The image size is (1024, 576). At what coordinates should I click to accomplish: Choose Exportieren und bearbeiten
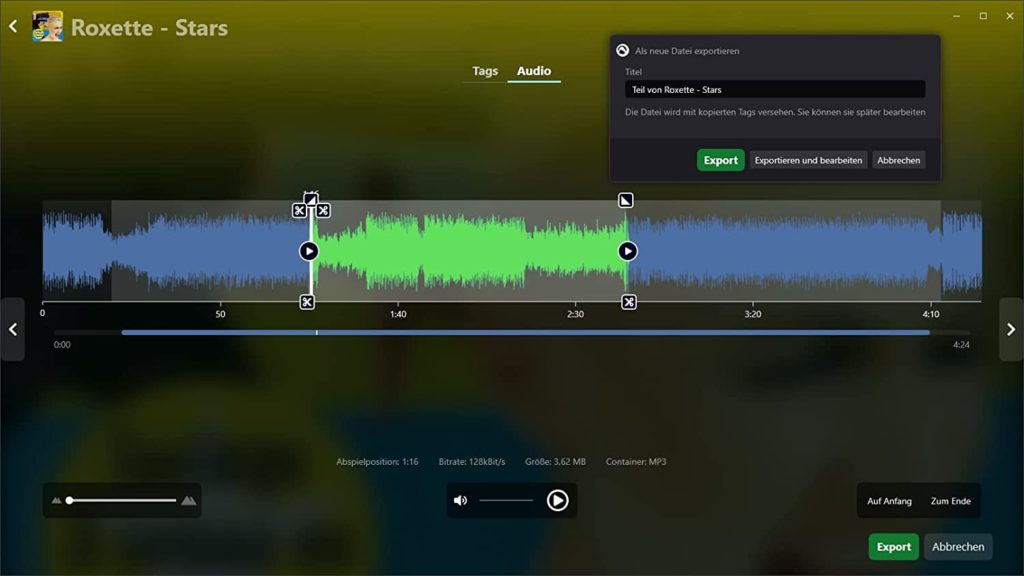coord(808,160)
